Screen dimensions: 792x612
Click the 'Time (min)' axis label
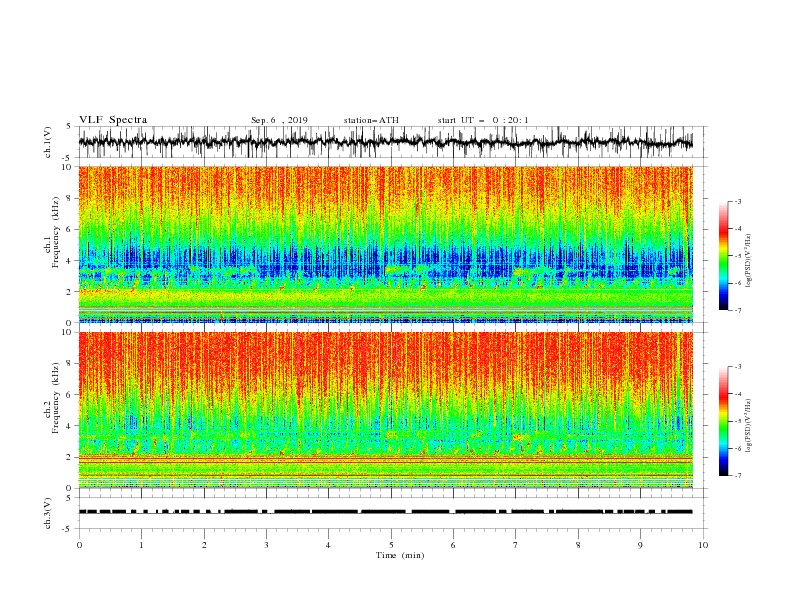pos(400,555)
